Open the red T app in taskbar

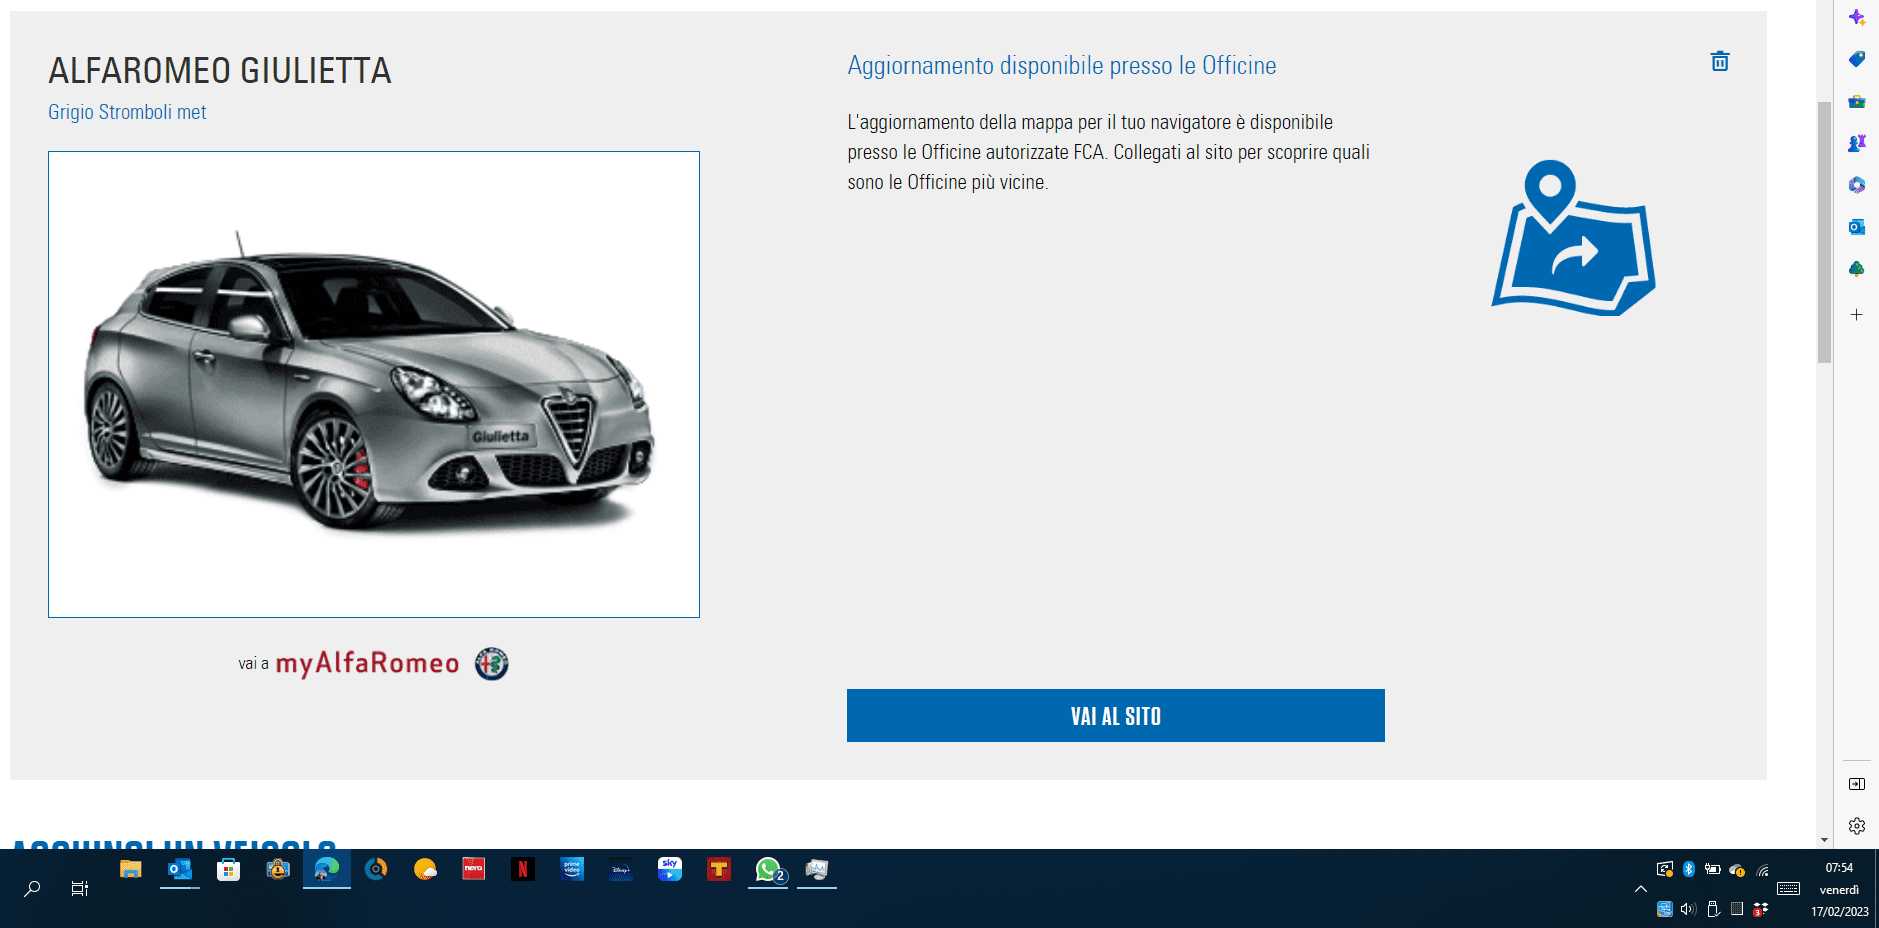pyautogui.click(x=718, y=869)
